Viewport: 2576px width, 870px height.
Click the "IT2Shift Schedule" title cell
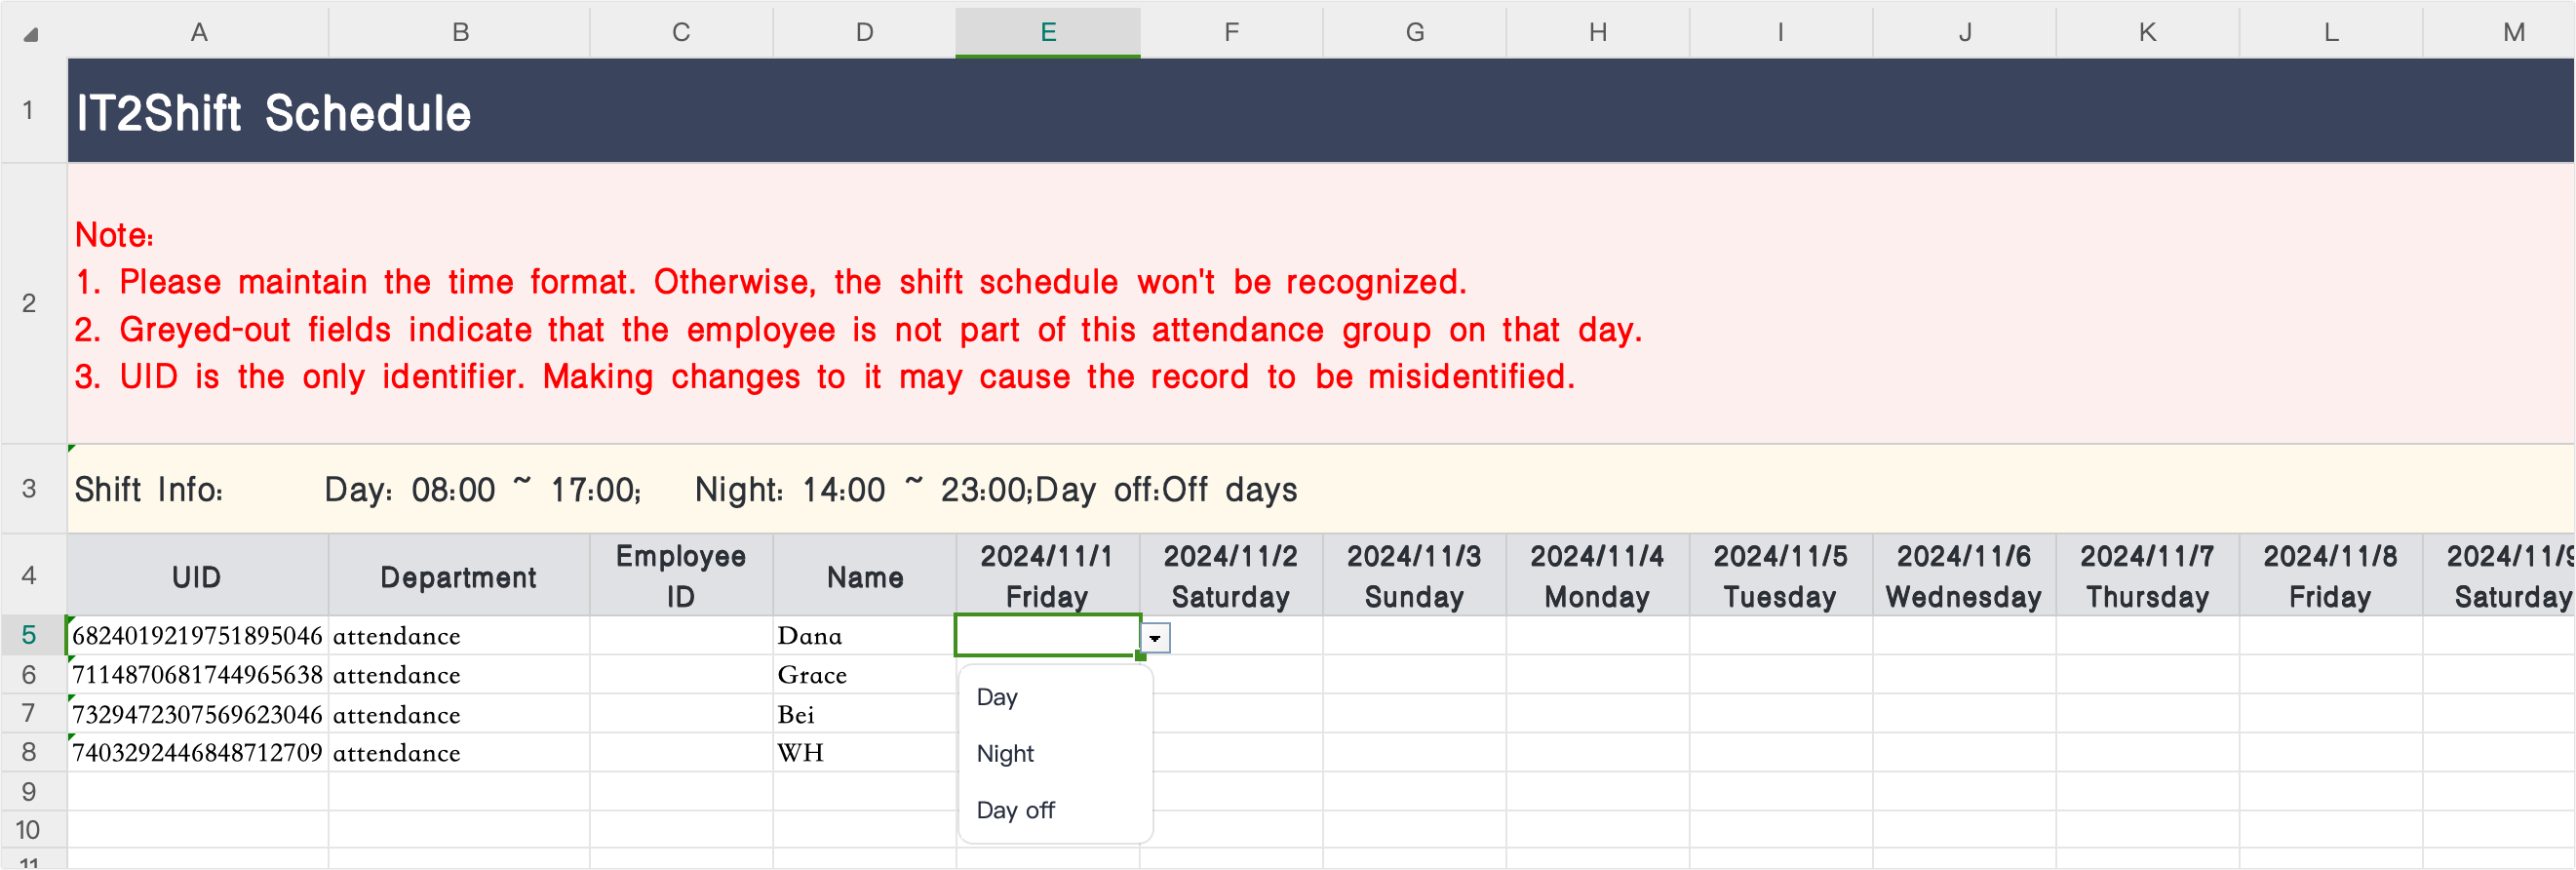[x=400, y=112]
